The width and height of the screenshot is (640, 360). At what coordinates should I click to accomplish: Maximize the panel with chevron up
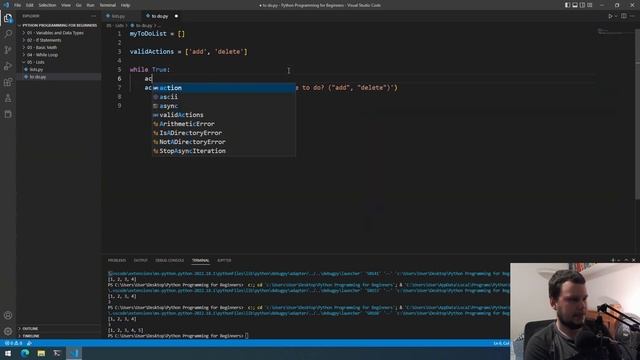point(626,260)
